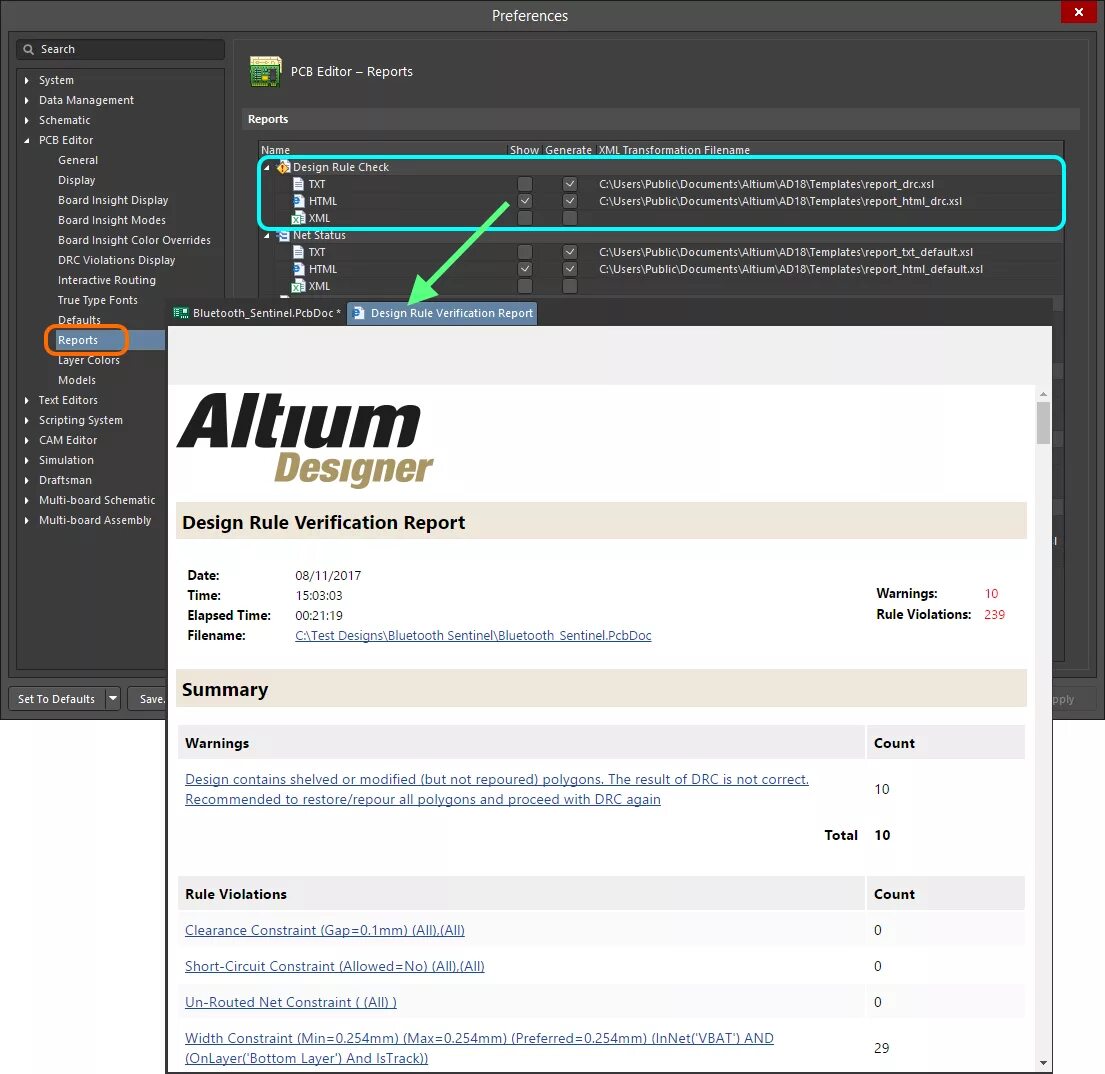
Task: Collapse the Design Rule Check report group
Action: coord(266,167)
